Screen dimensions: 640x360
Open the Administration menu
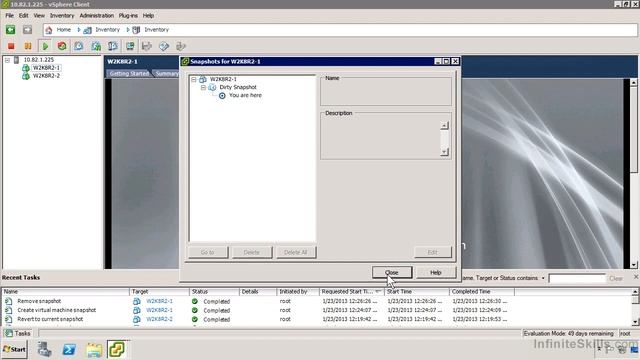coord(97,16)
